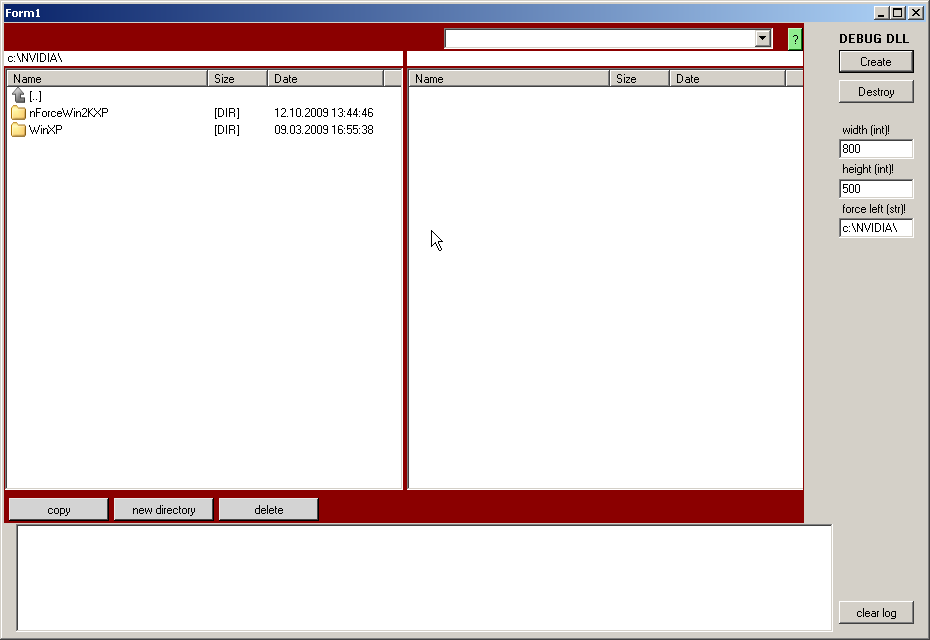
Task: Click the new directory button
Action: [x=164, y=510]
